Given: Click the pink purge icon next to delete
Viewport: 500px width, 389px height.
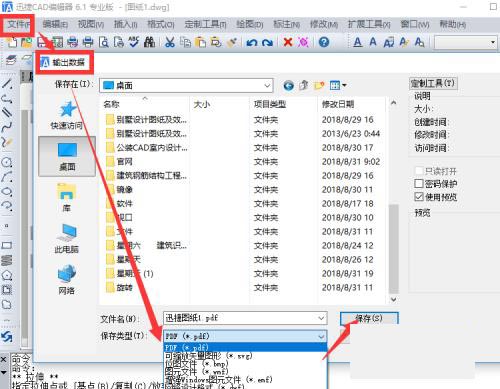Looking at the screenshot, I should (x=303, y=42).
